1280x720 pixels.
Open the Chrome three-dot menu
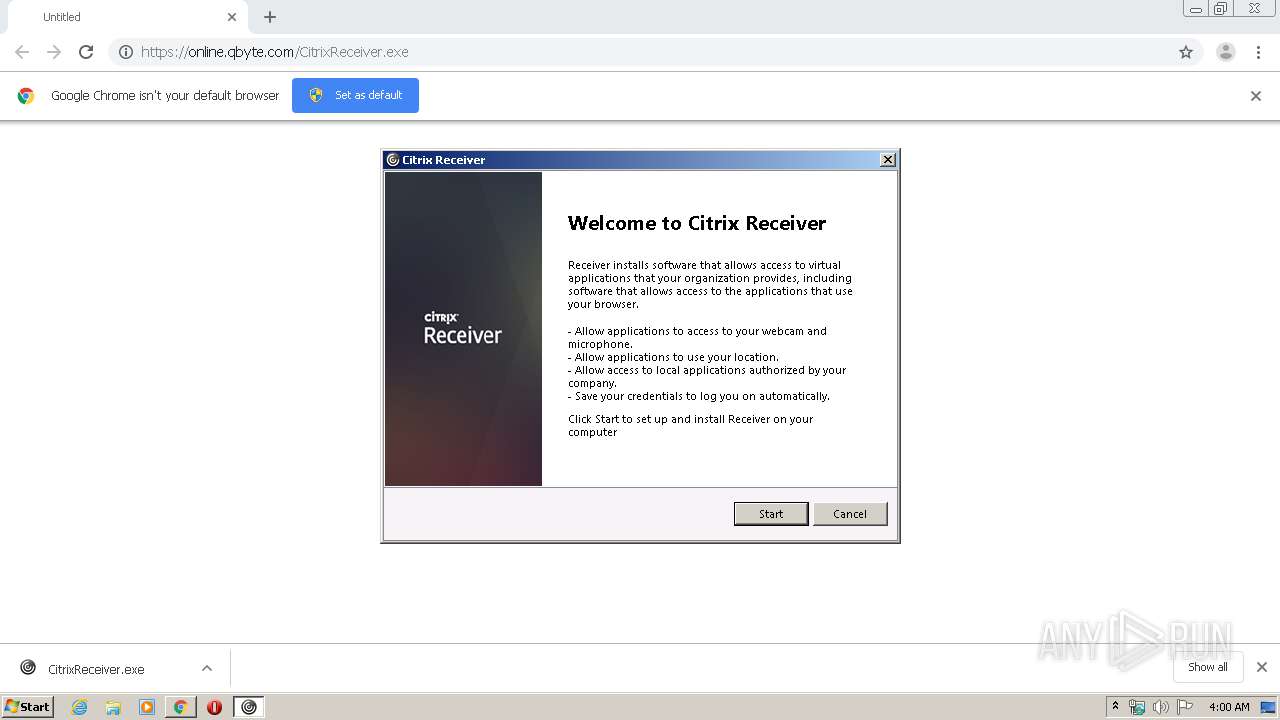[x=1259, y=52]
